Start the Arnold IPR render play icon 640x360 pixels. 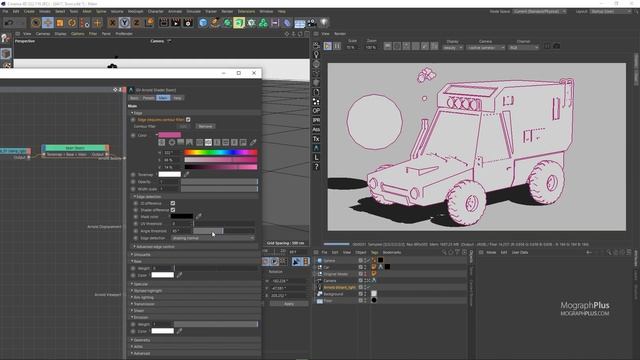[x=328, y=46]
